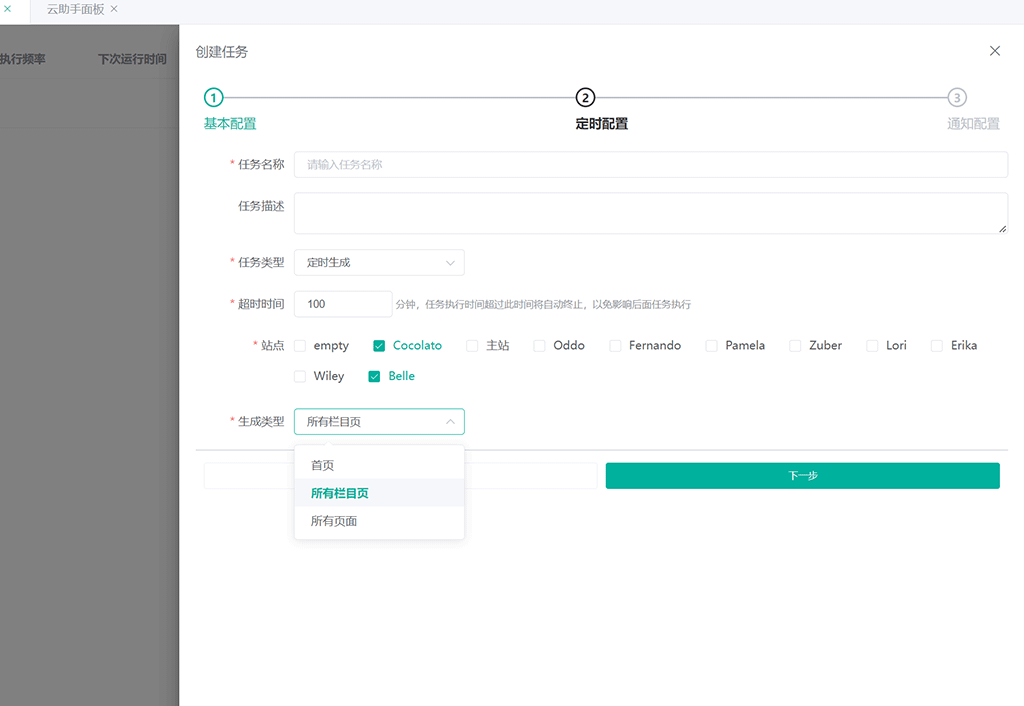Pick the highlighted 所有栏目页 option
Screen dimensions: 1024x706
click(x=340, y=493)
